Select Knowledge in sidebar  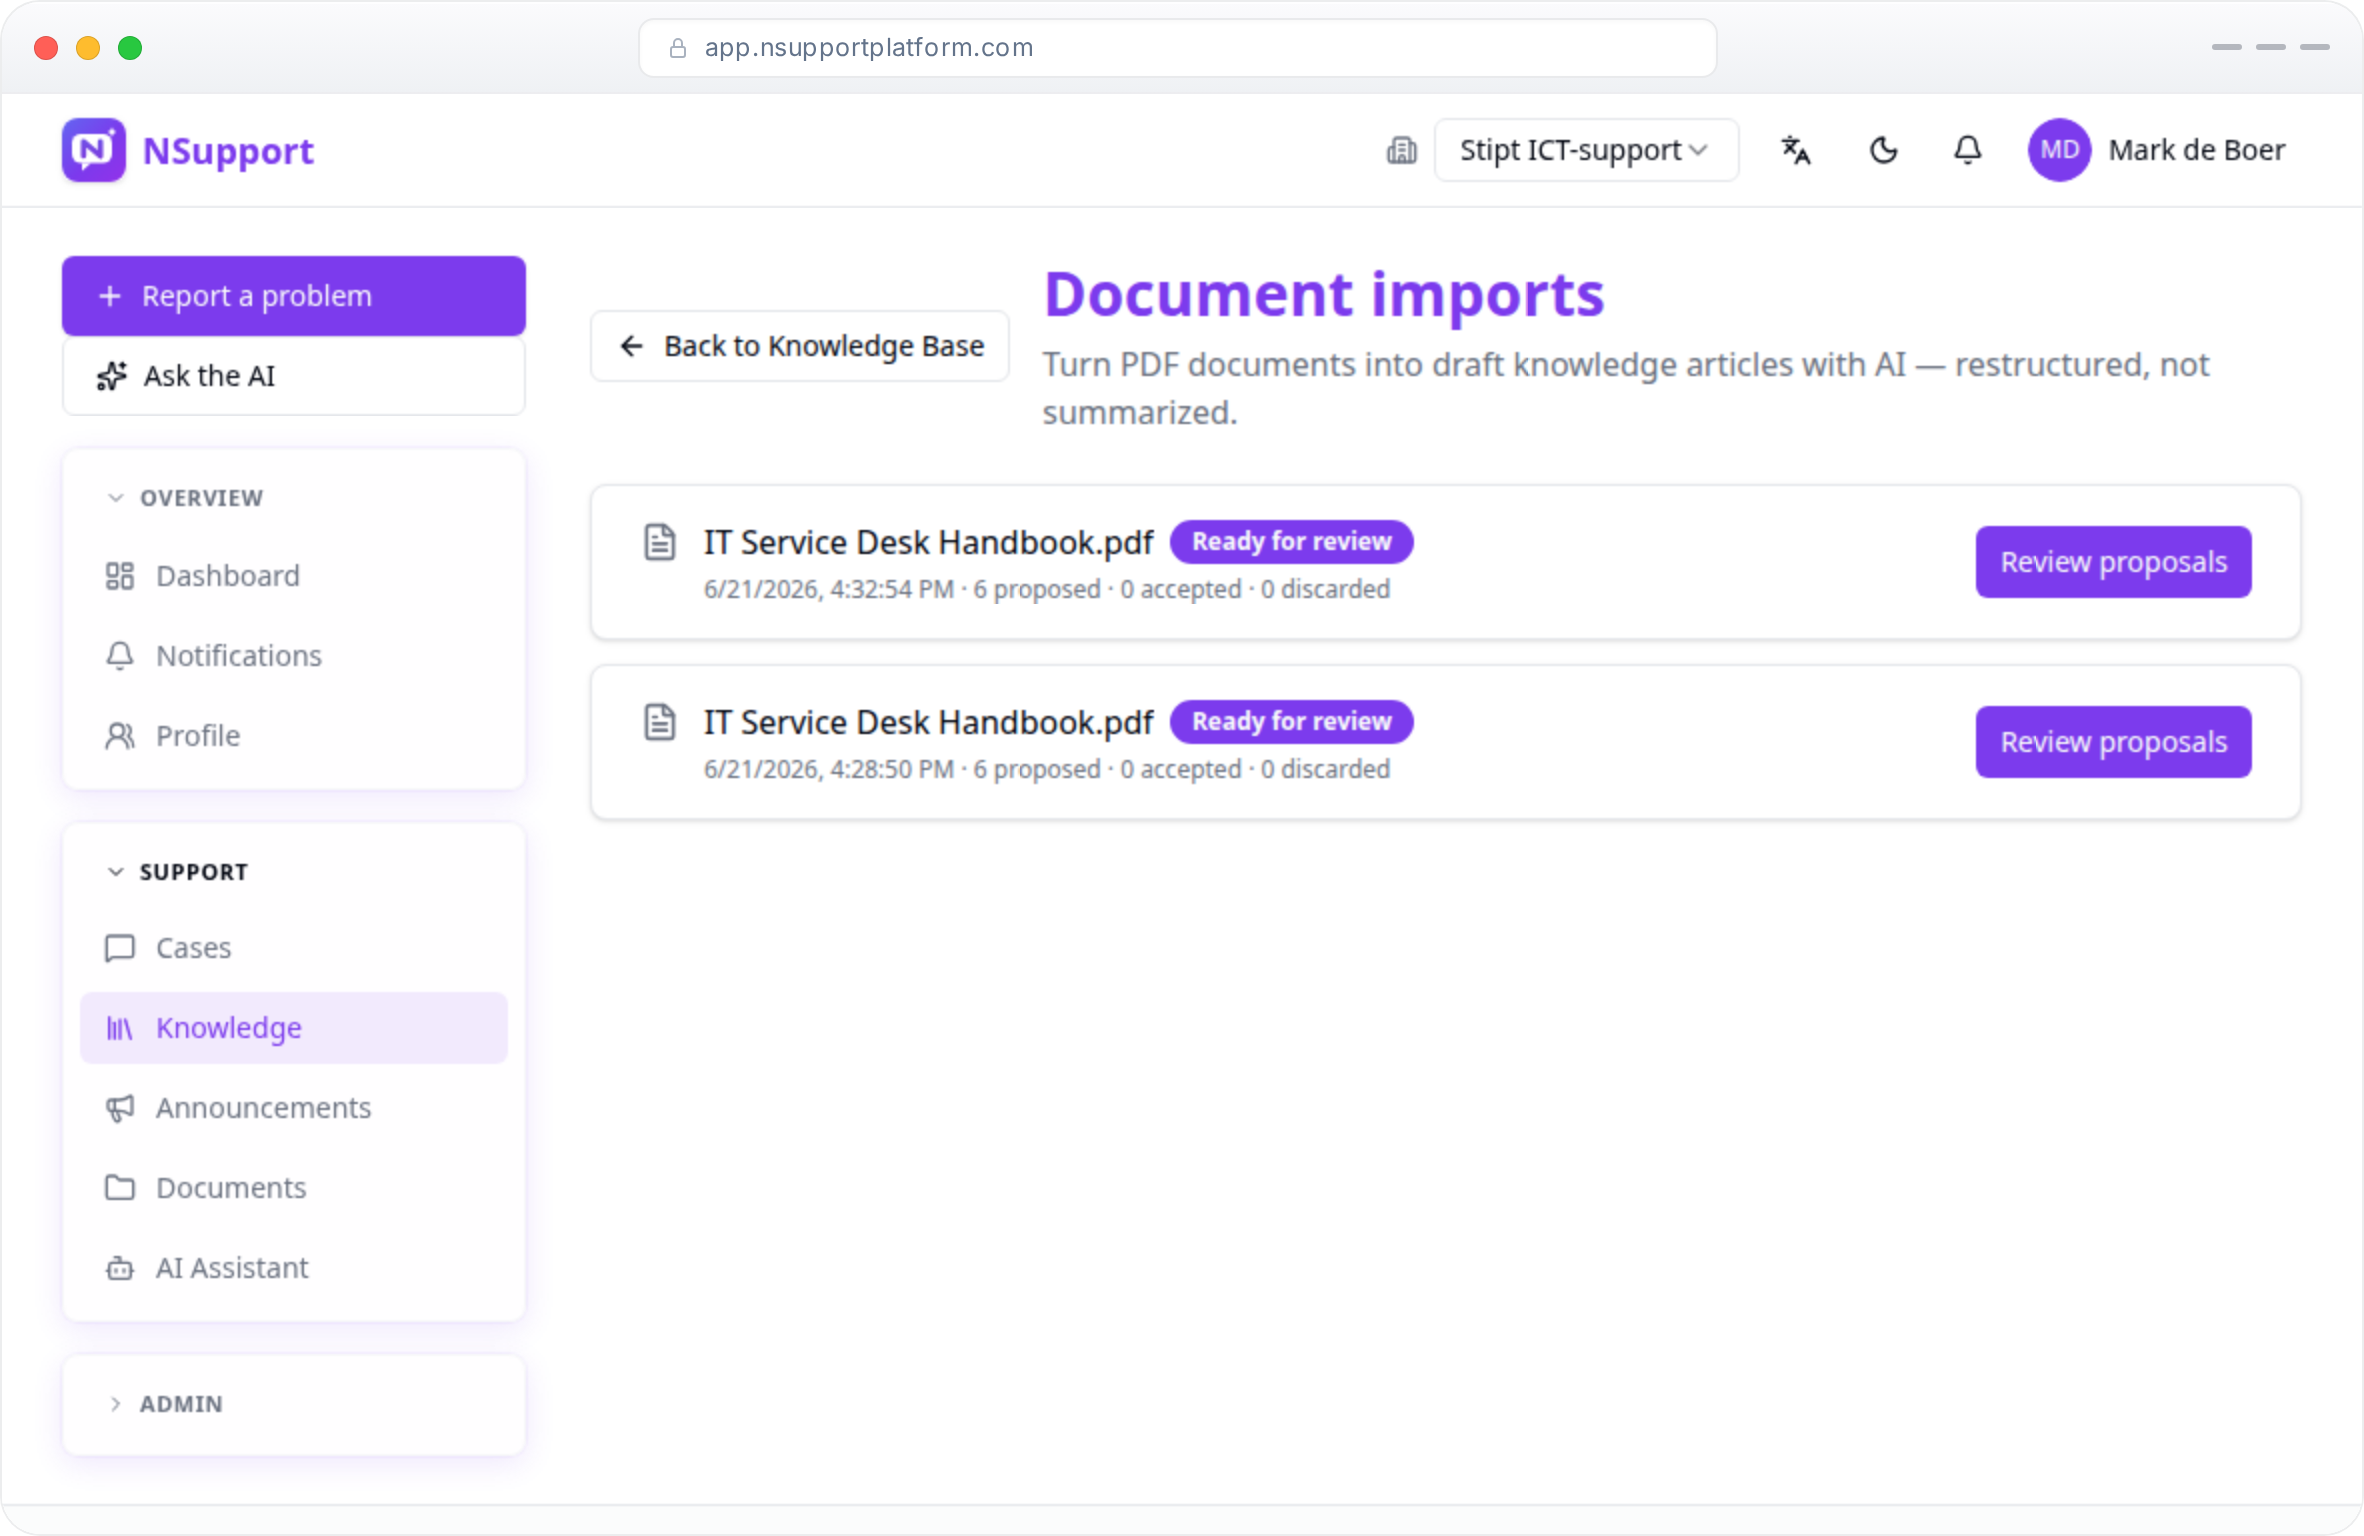[x=294, y=1028]
